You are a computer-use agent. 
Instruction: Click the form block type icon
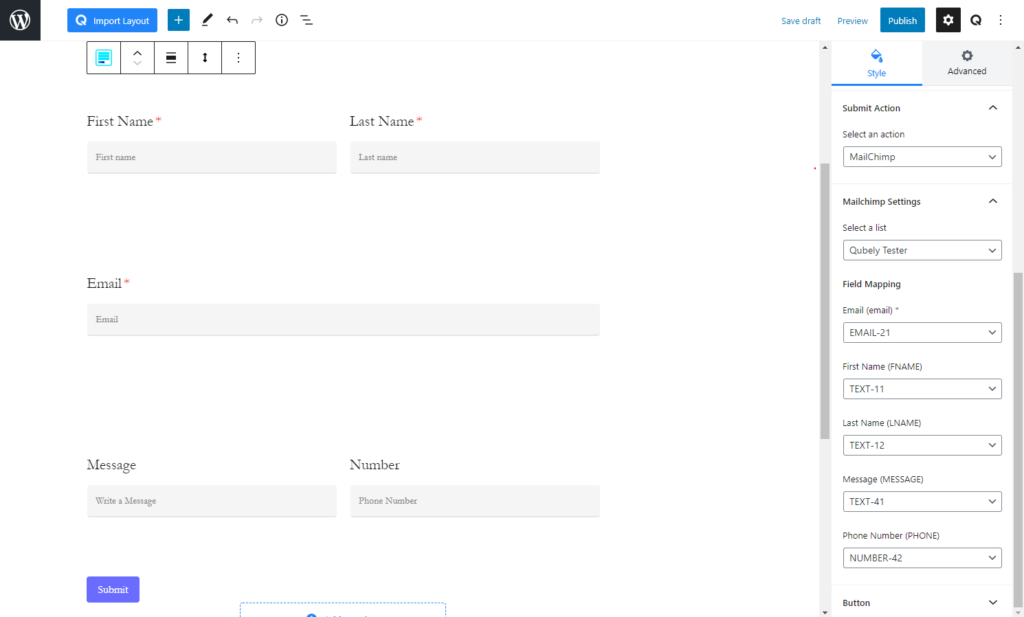coord(104,57)
